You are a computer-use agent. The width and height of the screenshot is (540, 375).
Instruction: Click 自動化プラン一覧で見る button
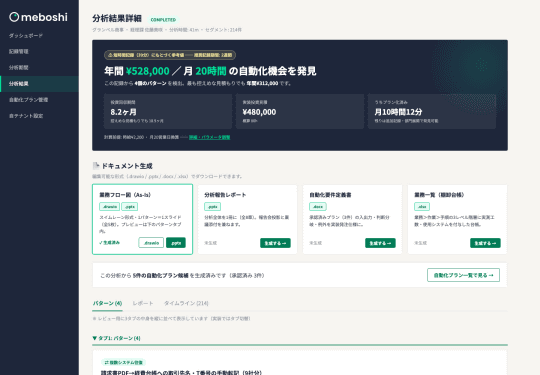(463, 275)
